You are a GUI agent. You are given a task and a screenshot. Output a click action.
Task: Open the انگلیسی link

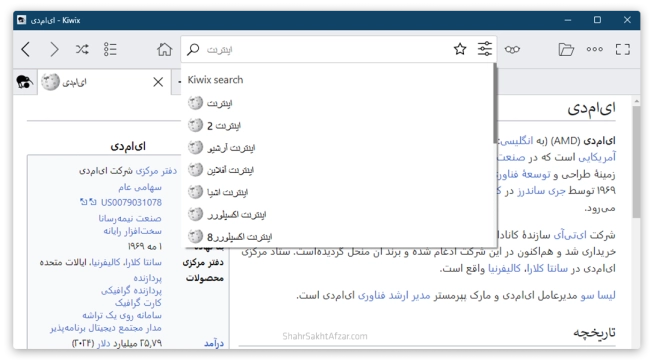pyautogui.click(x=516, y=141)
